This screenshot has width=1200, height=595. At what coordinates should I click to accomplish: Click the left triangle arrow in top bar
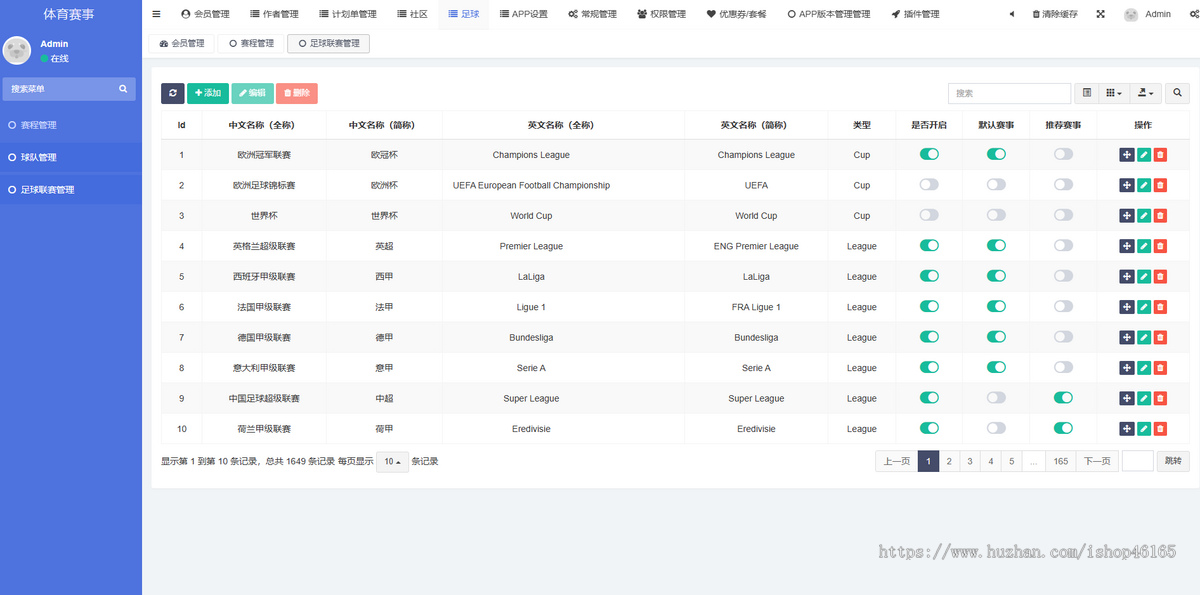click(x=1011, y=14)
